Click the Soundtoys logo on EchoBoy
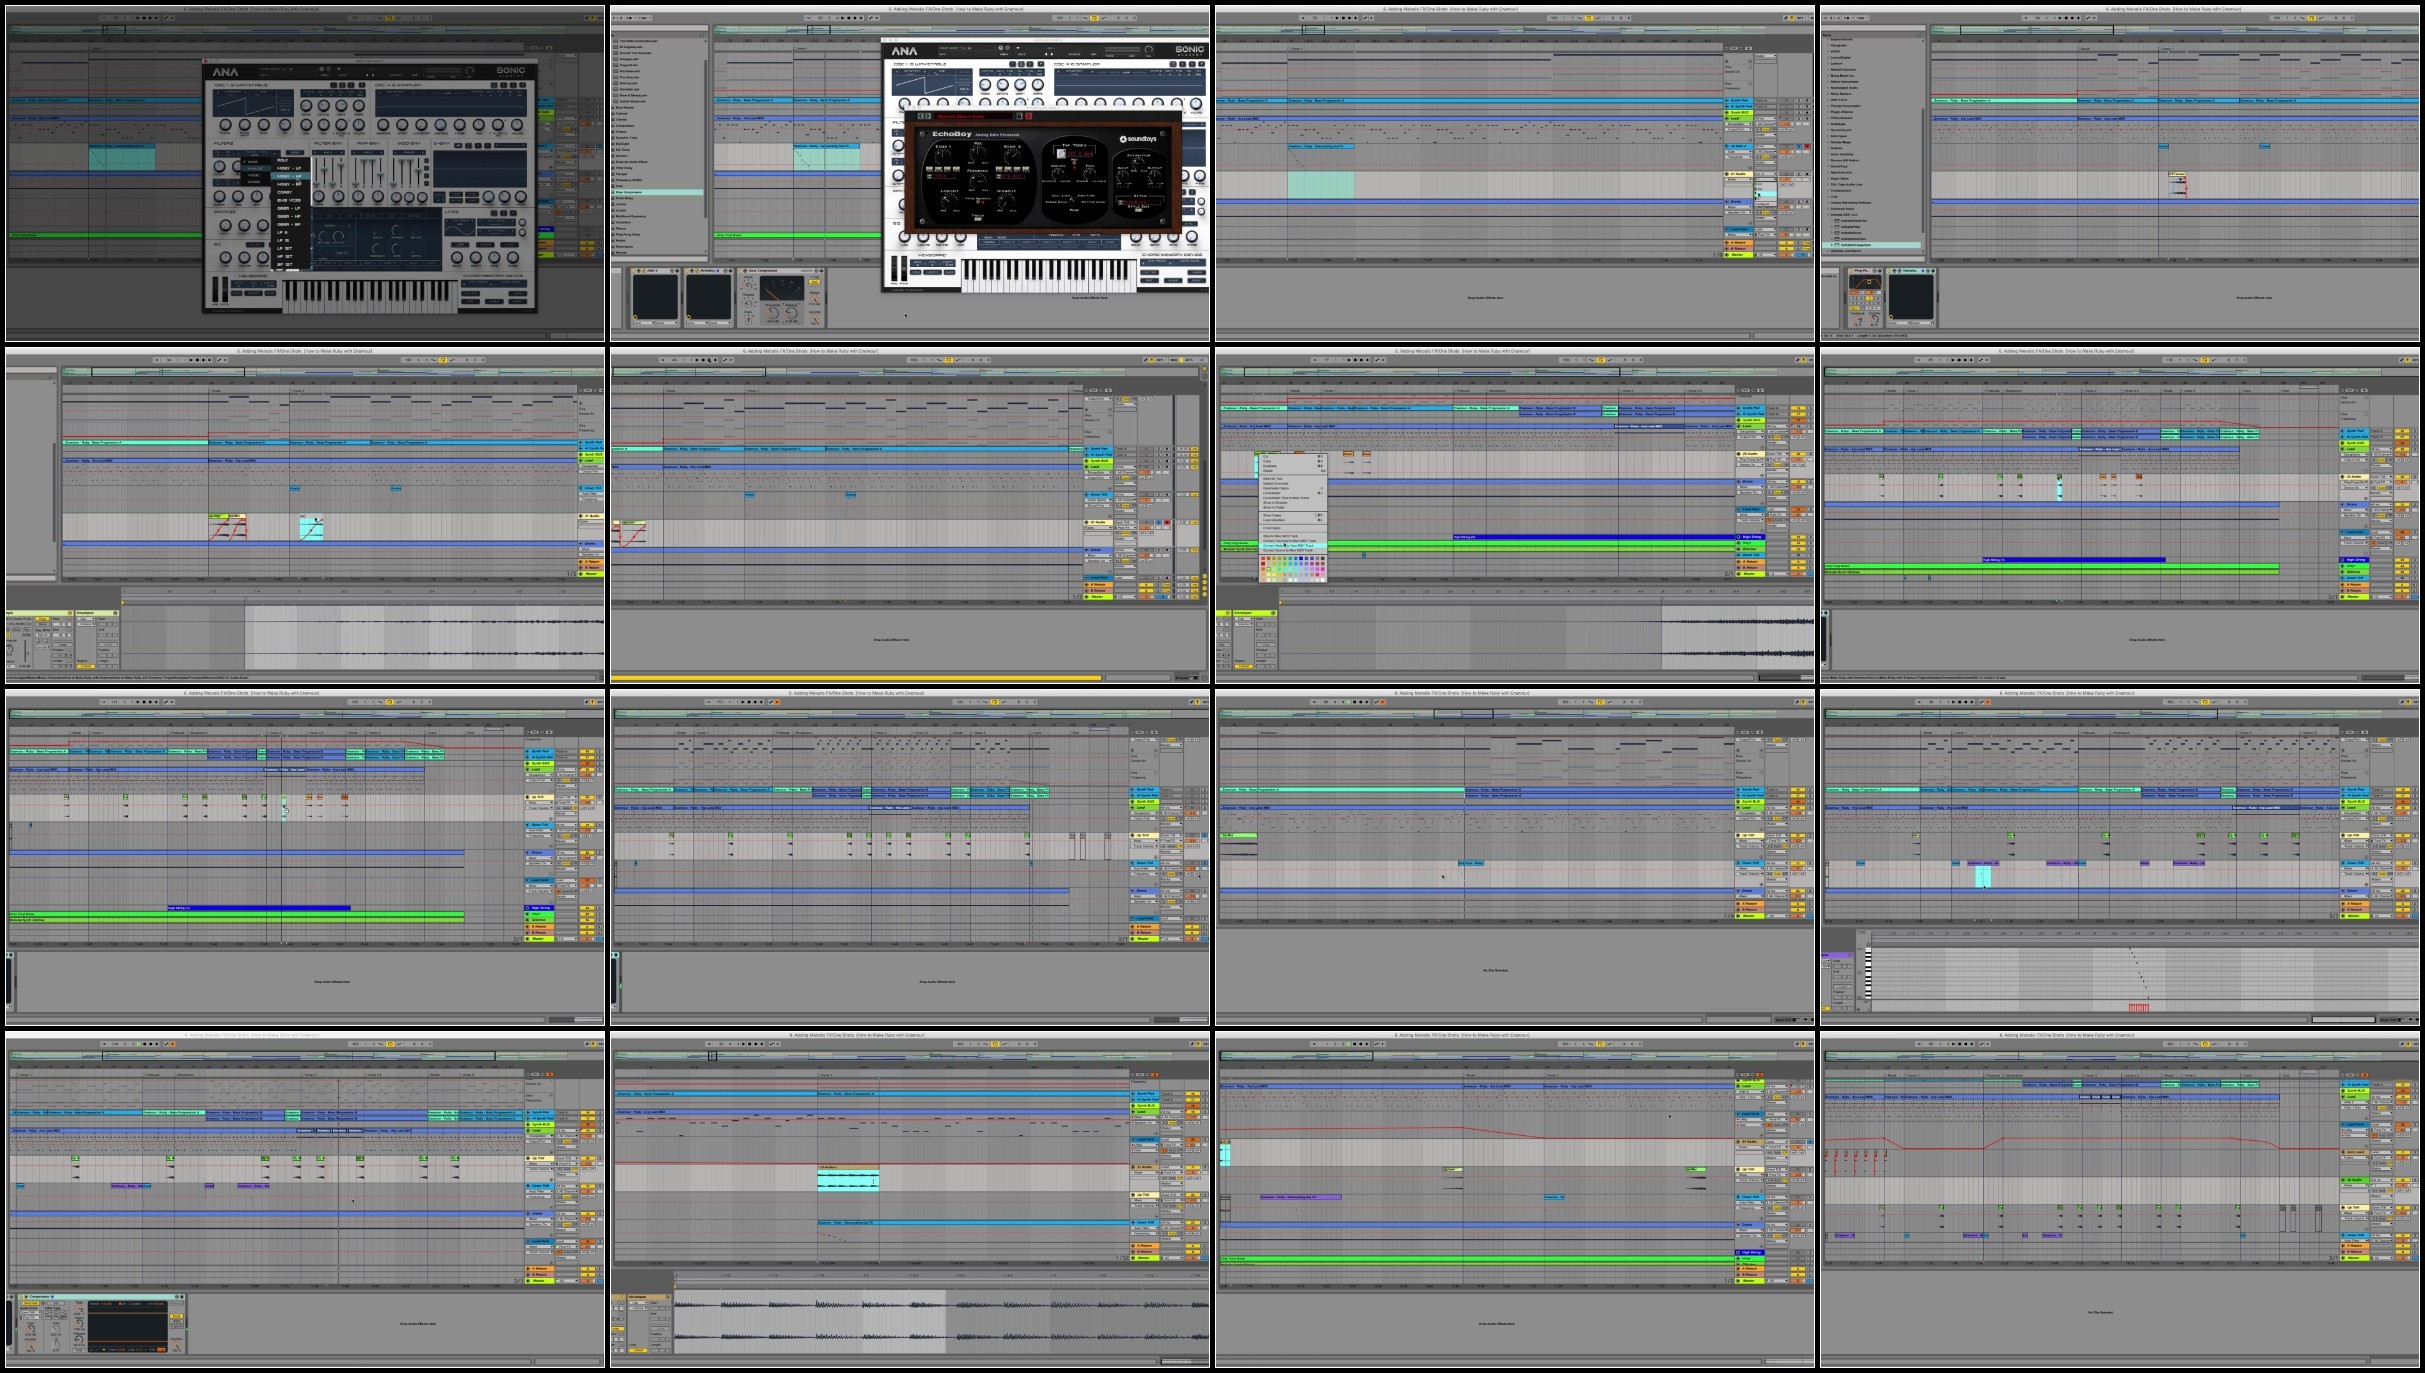The image size is (2425, 1373). click(1137, 139)
